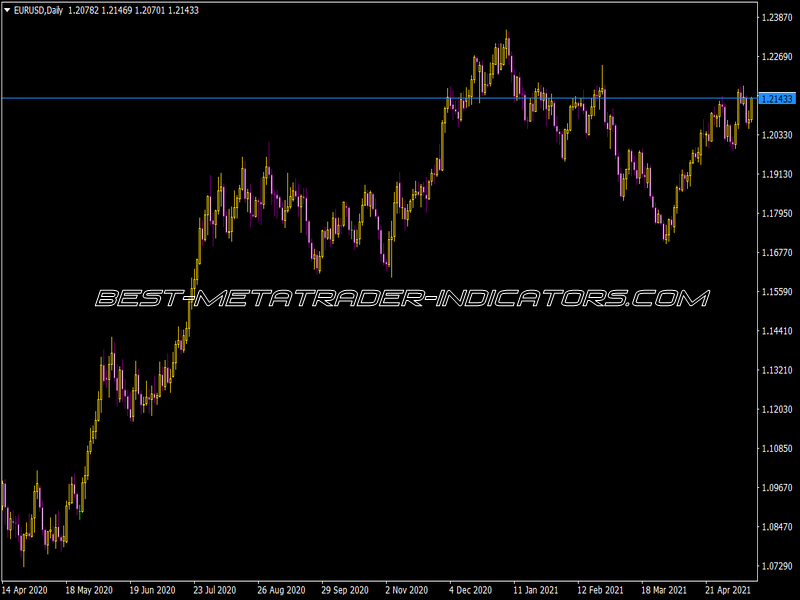This screenshot has height=600, width=800.
Task: Click the 1.15590 price scale value
Action: pyautogui.click(x=777, y=292)
